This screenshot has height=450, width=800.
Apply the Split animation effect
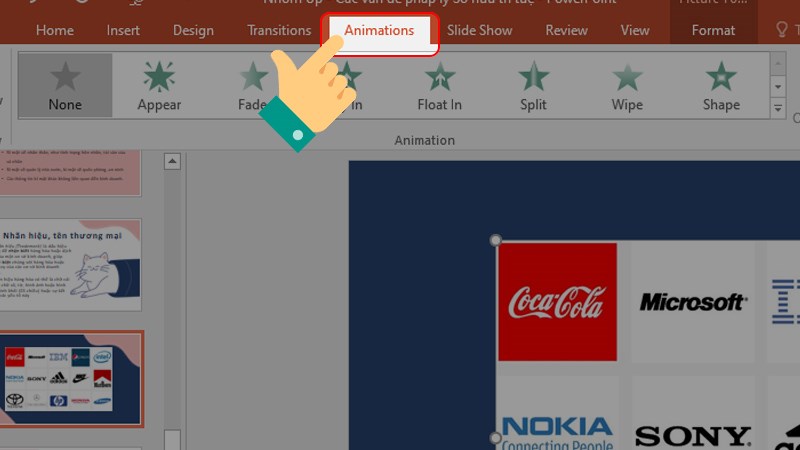click(x=533, y=85)
